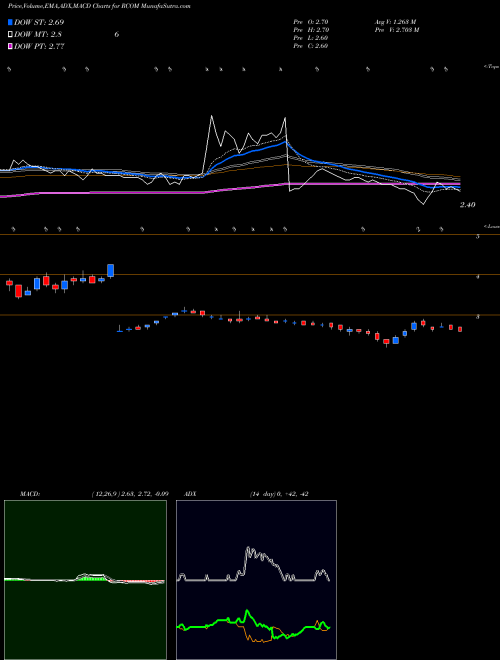The width and height of the screenshot is (500, 660).
Task: Click the 'MACD:' panel heading
Action: (x=30, y=494)
